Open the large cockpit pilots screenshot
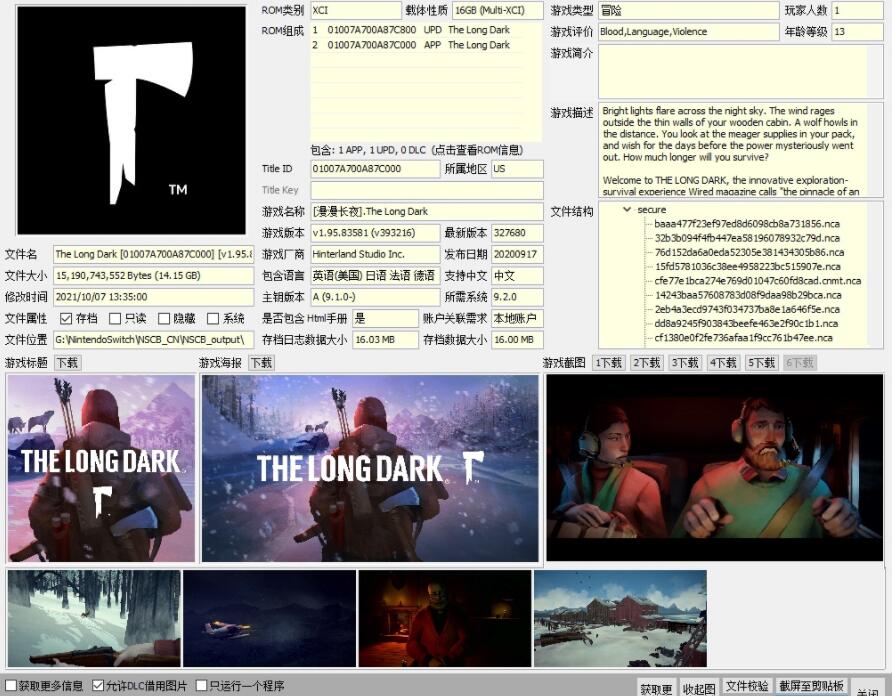The height and width of the screenshot is (696, 893). 714,468
